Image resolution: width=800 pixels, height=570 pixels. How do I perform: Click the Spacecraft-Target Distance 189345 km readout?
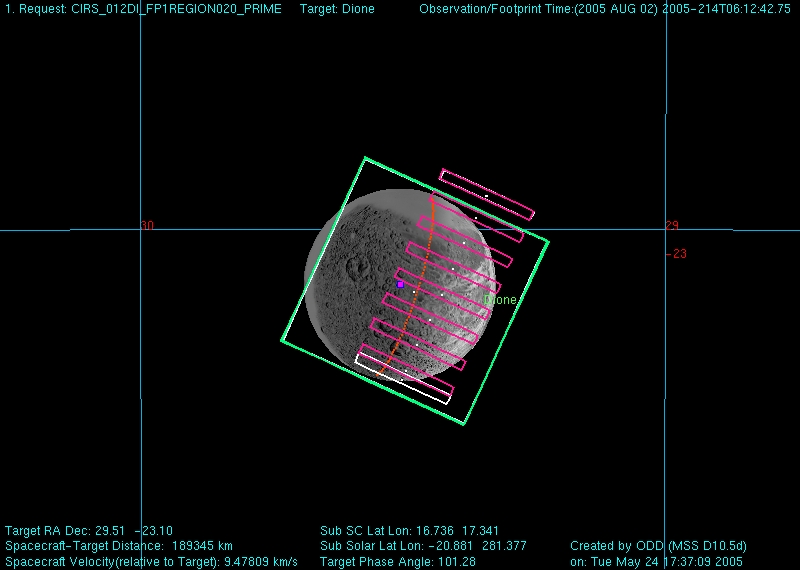pyautogui.click(x=119, y=546)
